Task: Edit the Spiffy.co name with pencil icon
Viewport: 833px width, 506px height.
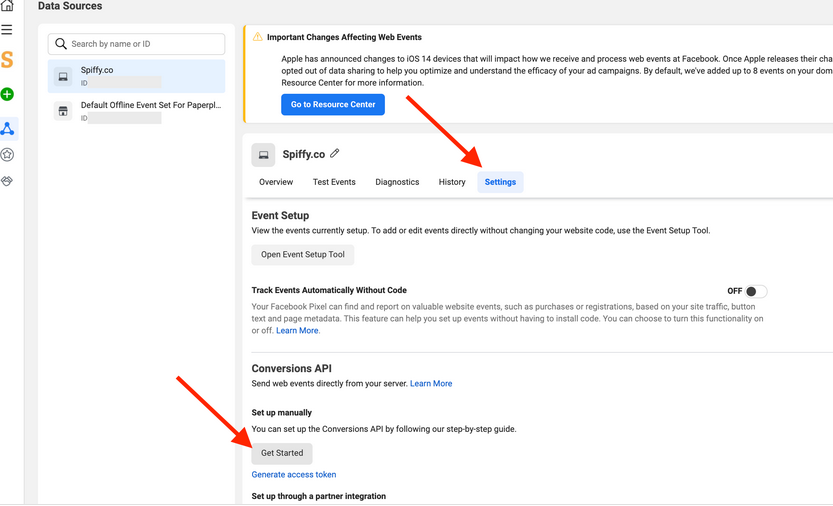Action: click(x=334, y=154)
